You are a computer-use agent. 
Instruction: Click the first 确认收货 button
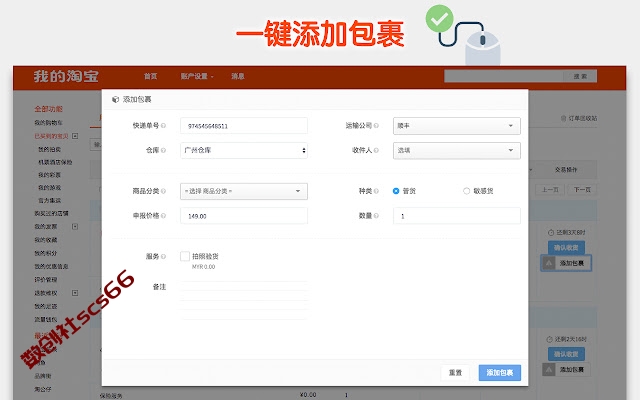click(x=566, y=247)
